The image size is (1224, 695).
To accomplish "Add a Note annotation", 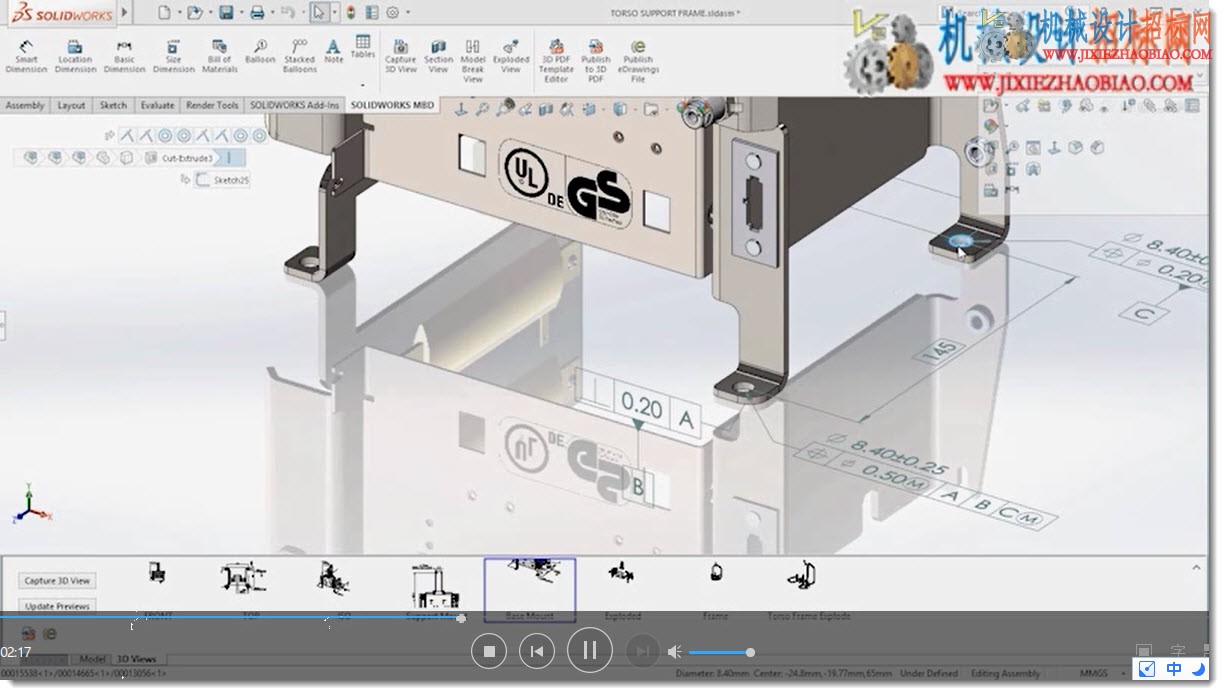I will [333, 52].
